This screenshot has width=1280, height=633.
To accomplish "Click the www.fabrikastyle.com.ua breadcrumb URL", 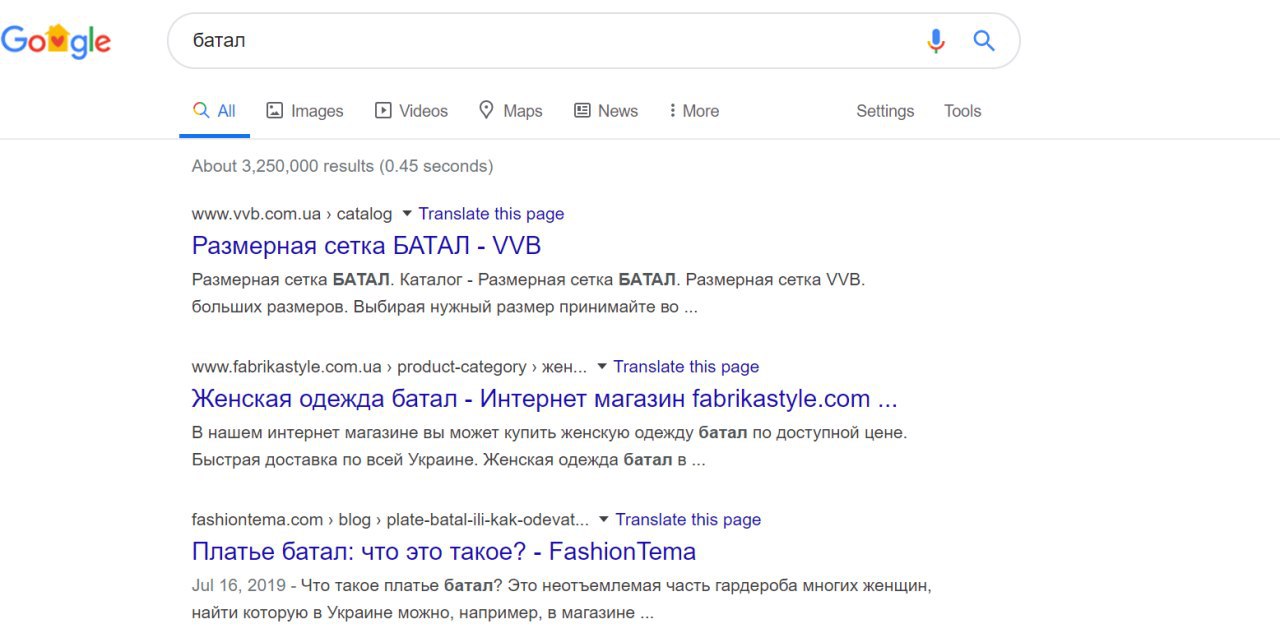I will click(389, 367).
